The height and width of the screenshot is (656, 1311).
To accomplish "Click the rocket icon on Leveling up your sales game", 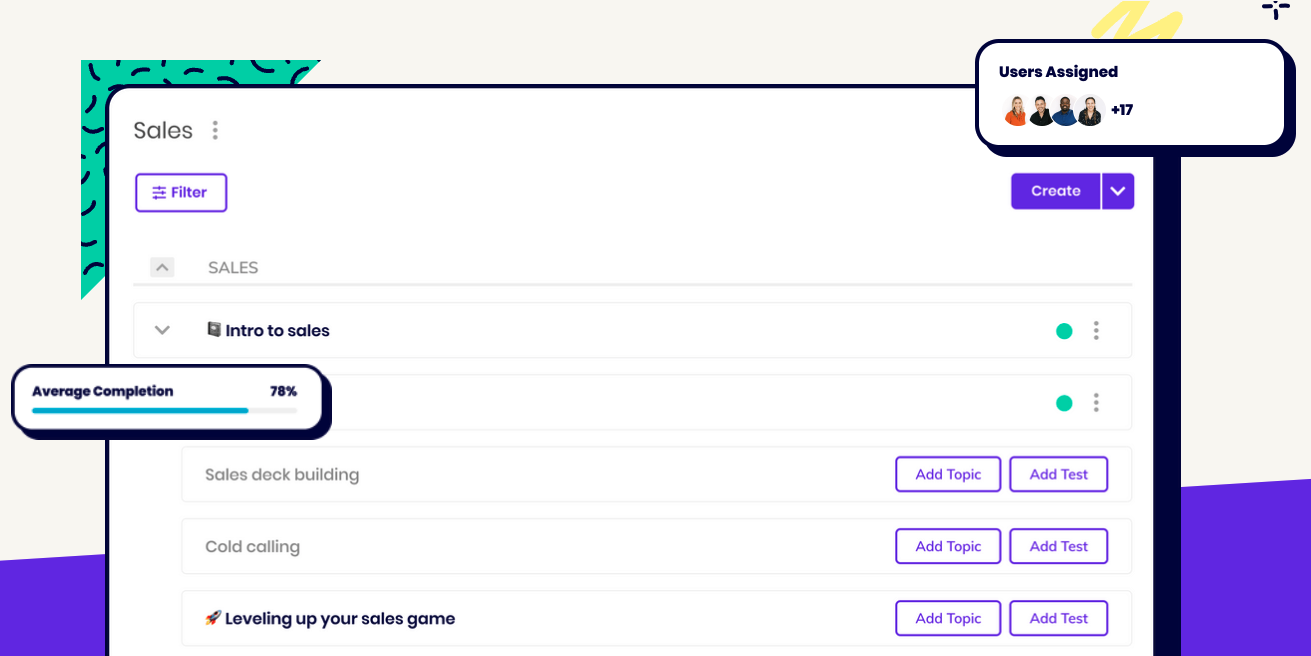I will pyautogui.click(x=214, y=618).
